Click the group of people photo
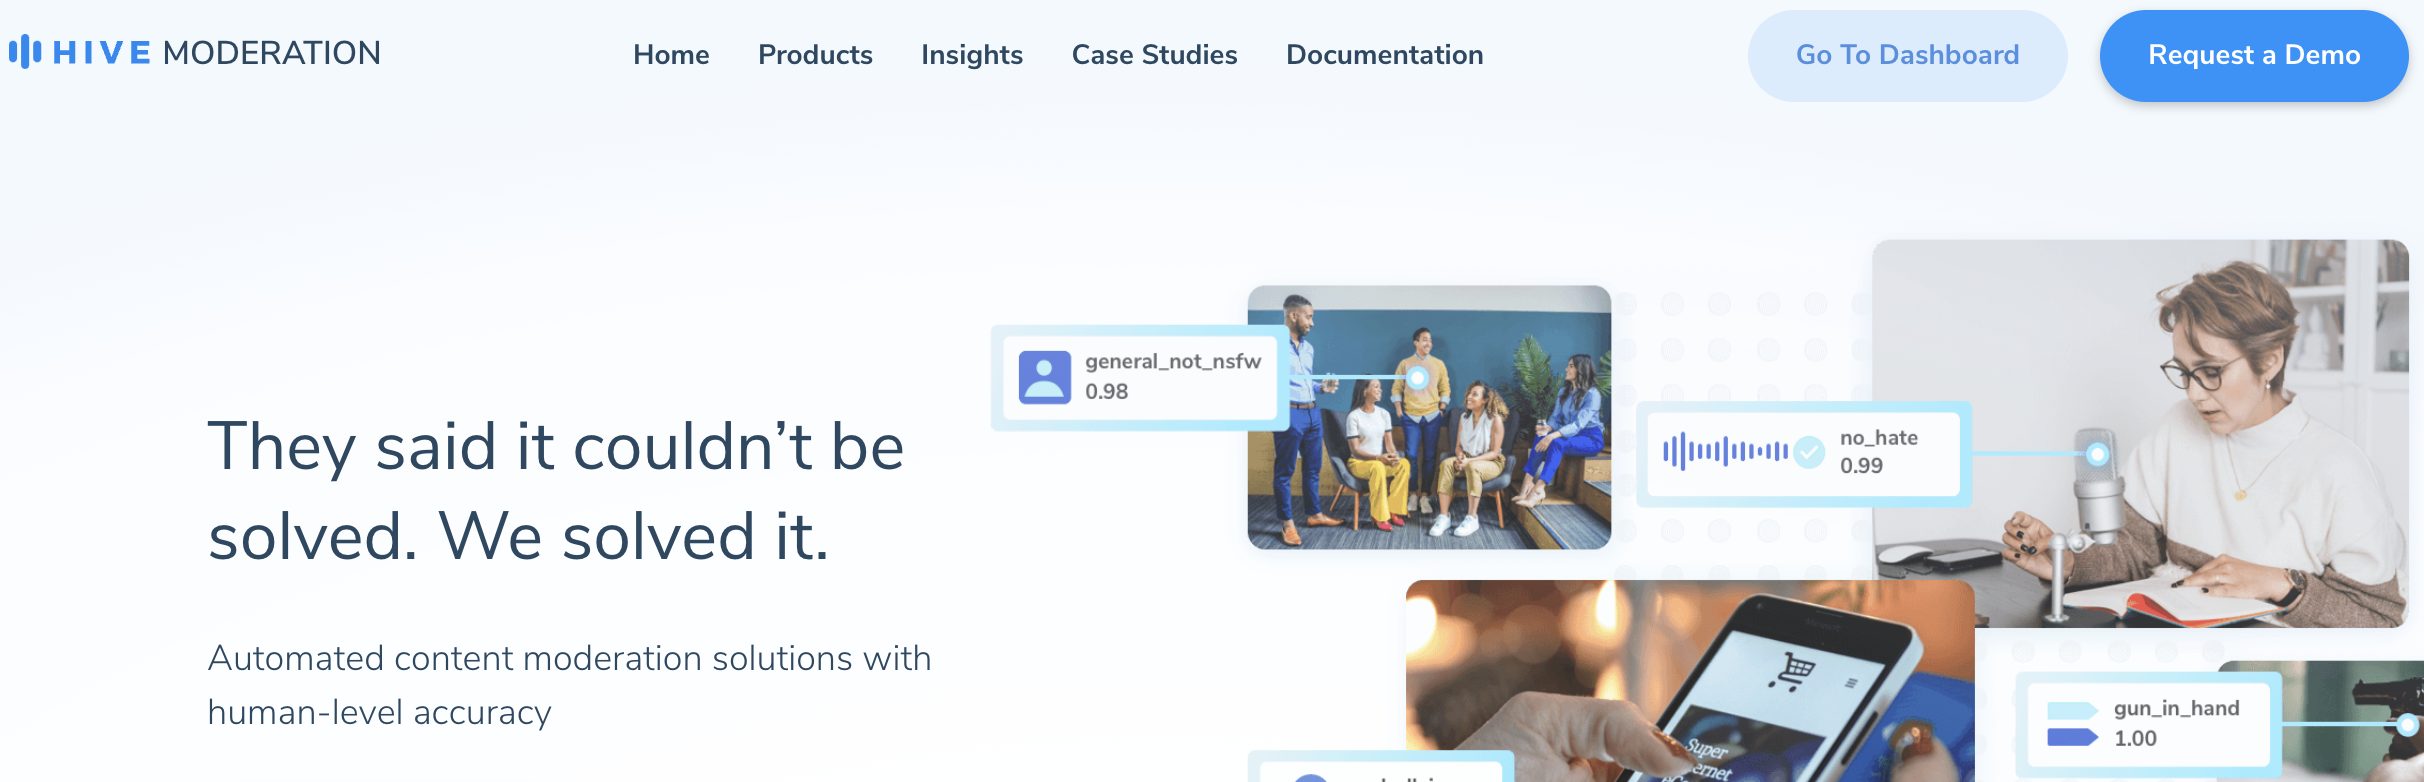This screenshot has height=782, width=2424. 1429,417
